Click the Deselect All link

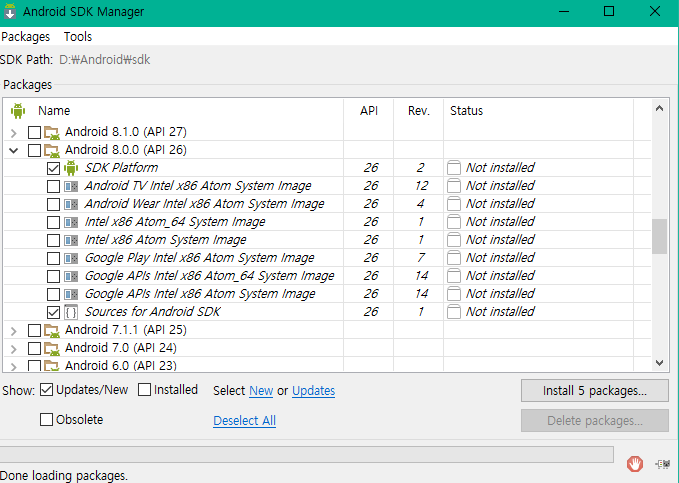(x=245, y=421)
